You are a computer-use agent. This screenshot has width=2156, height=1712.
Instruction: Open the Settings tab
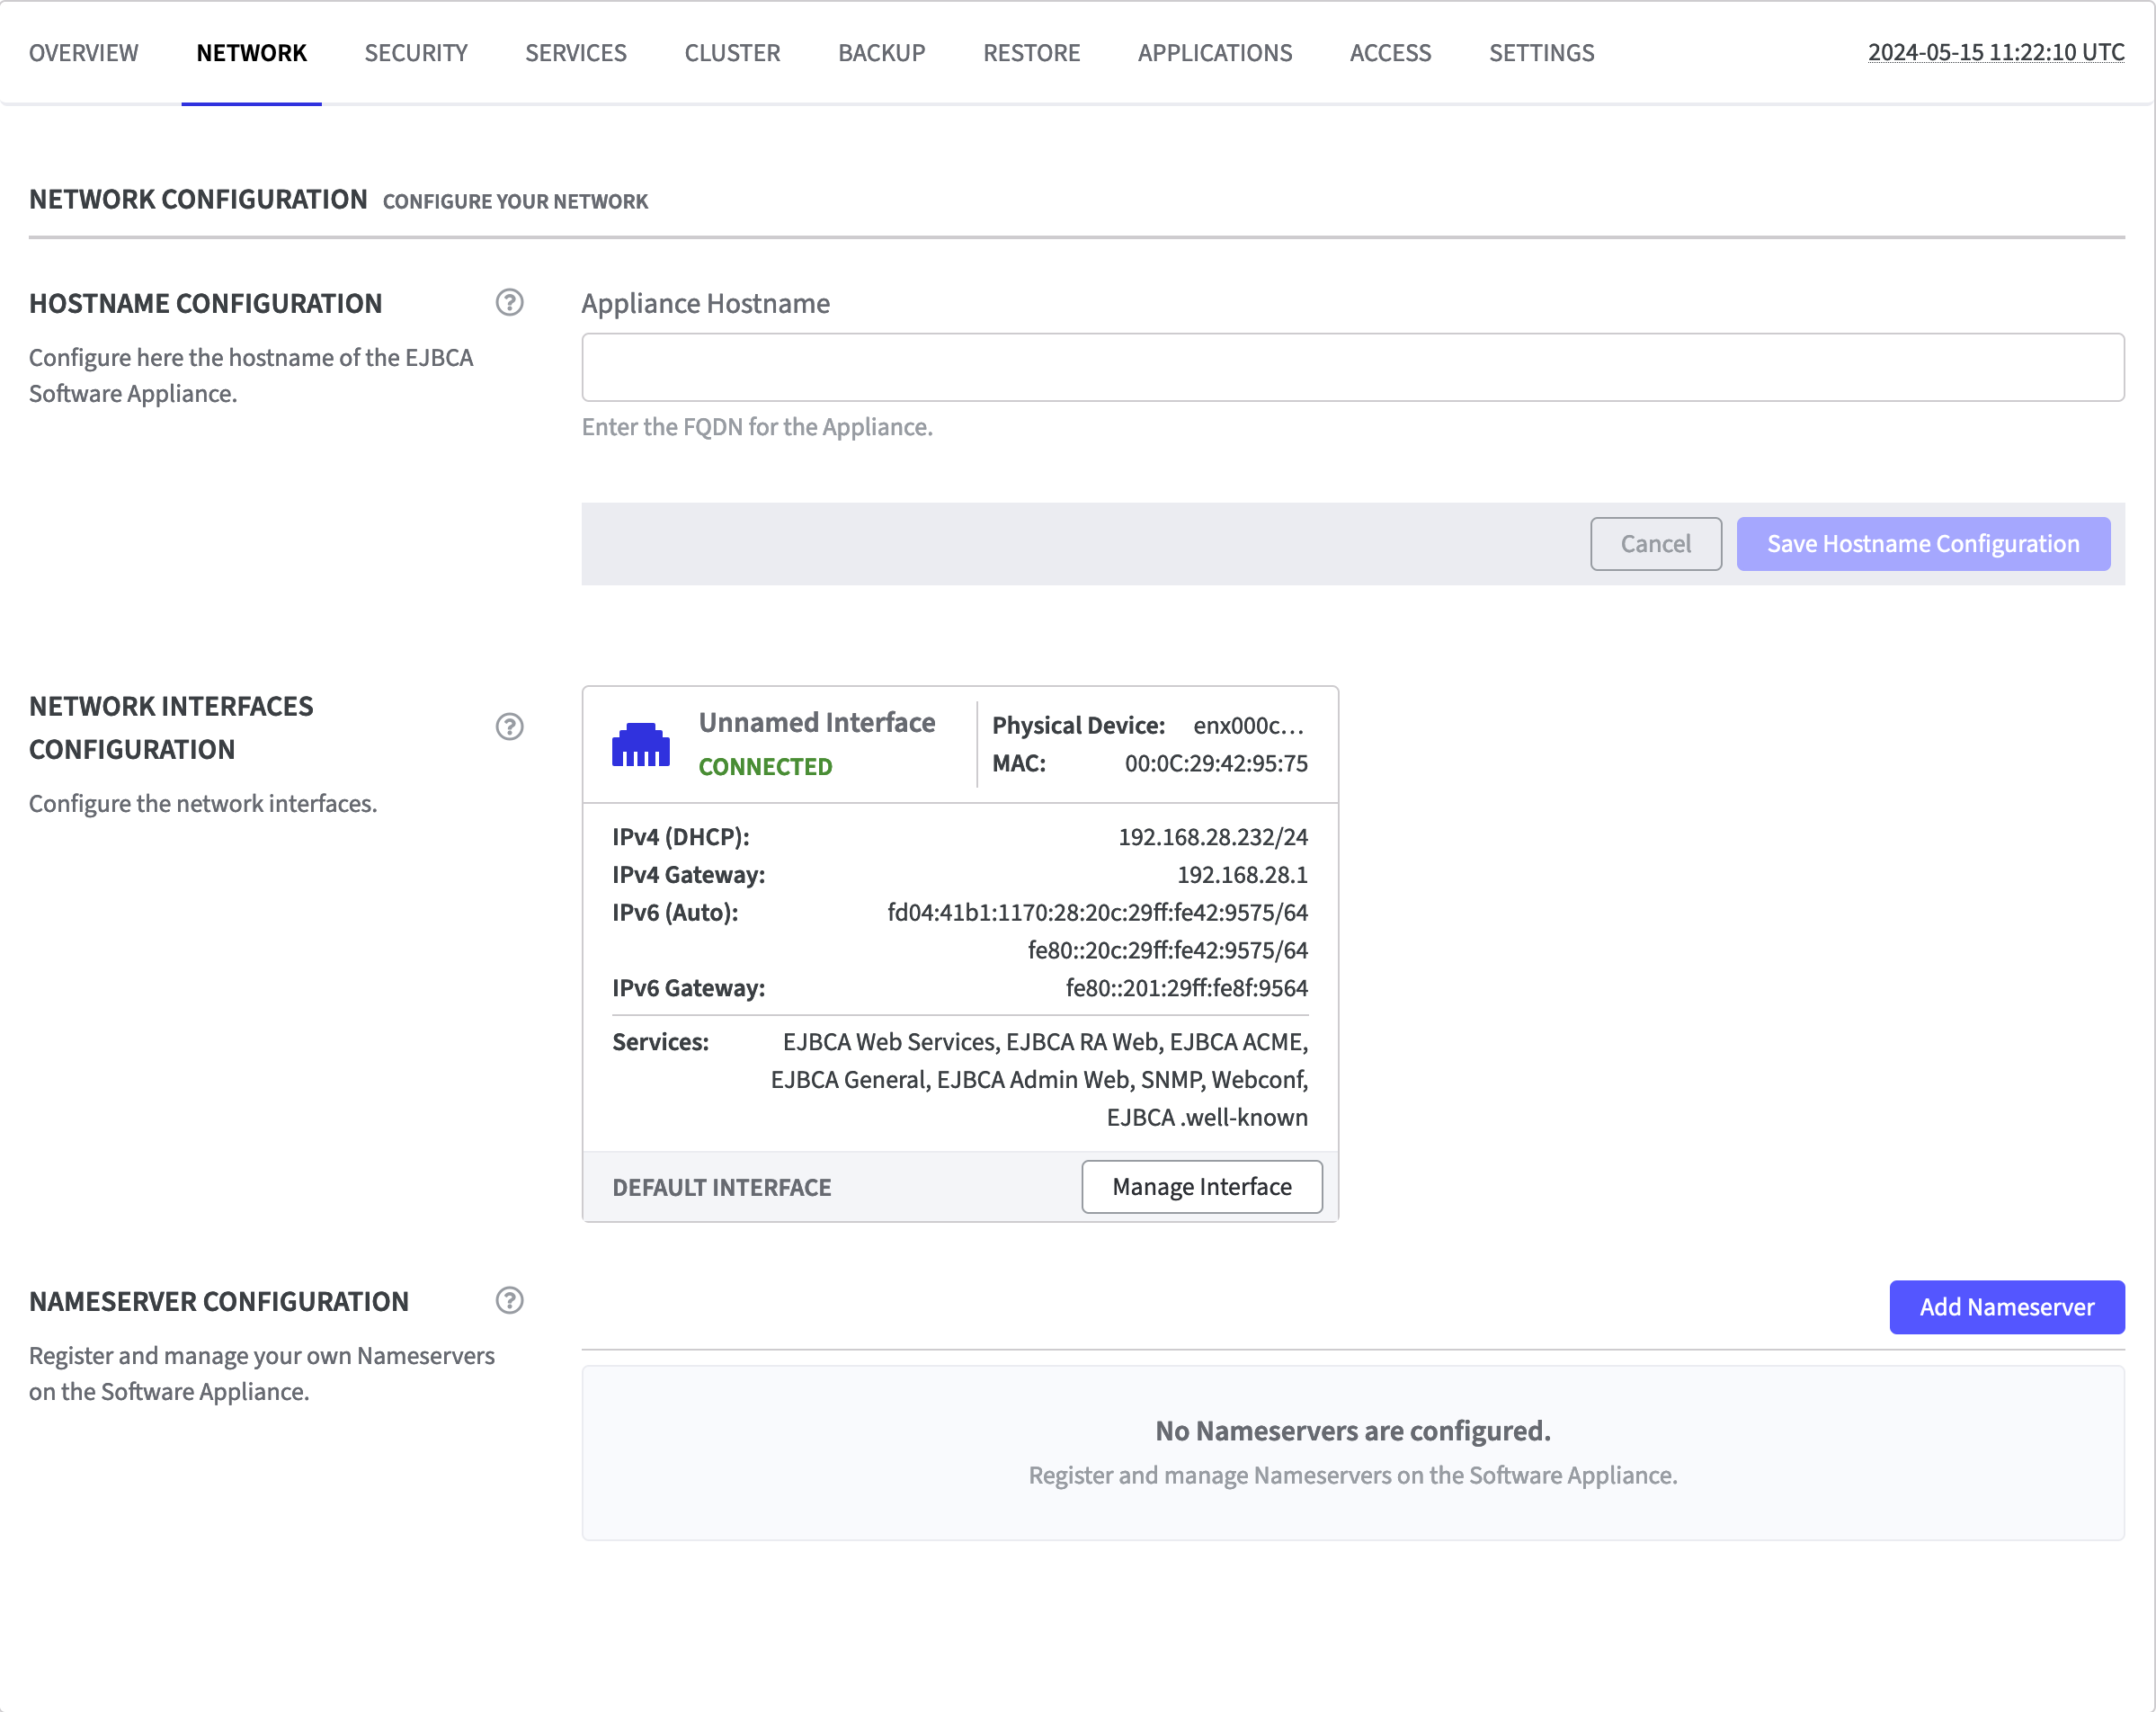[x=1541, y=53]
